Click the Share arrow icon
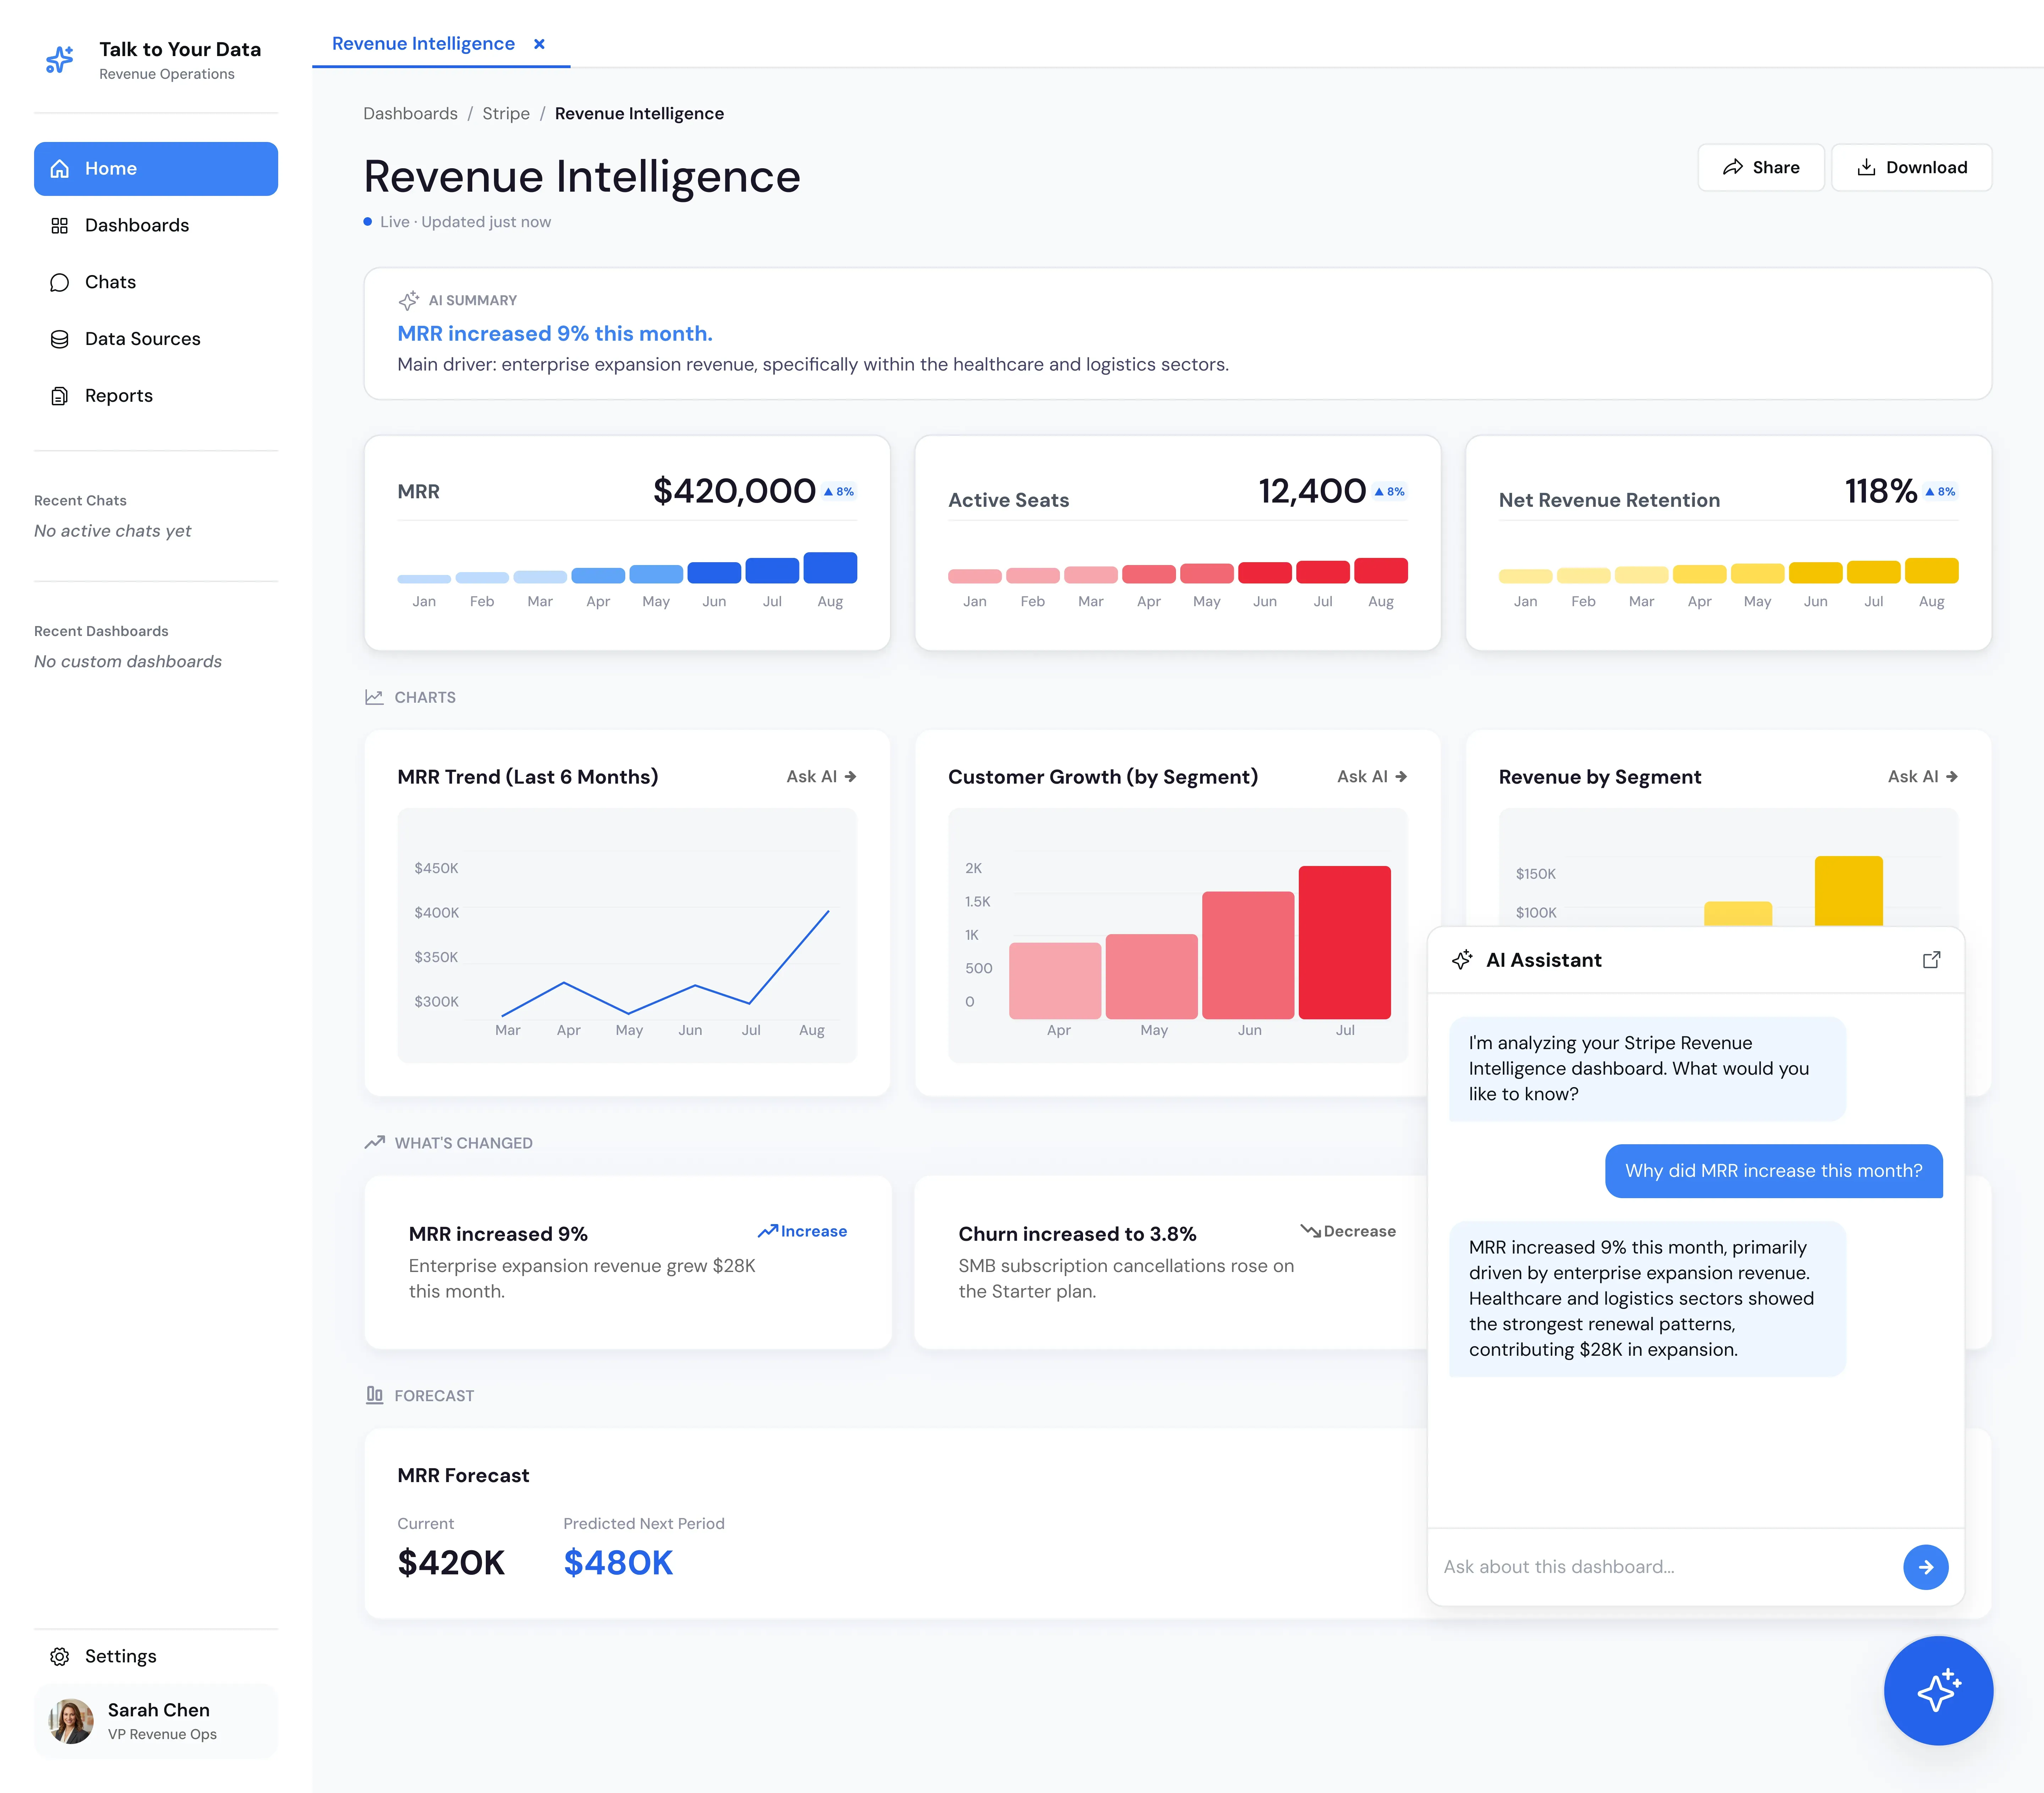Screen dimensions: 2044x1793 pos(1733,168)
